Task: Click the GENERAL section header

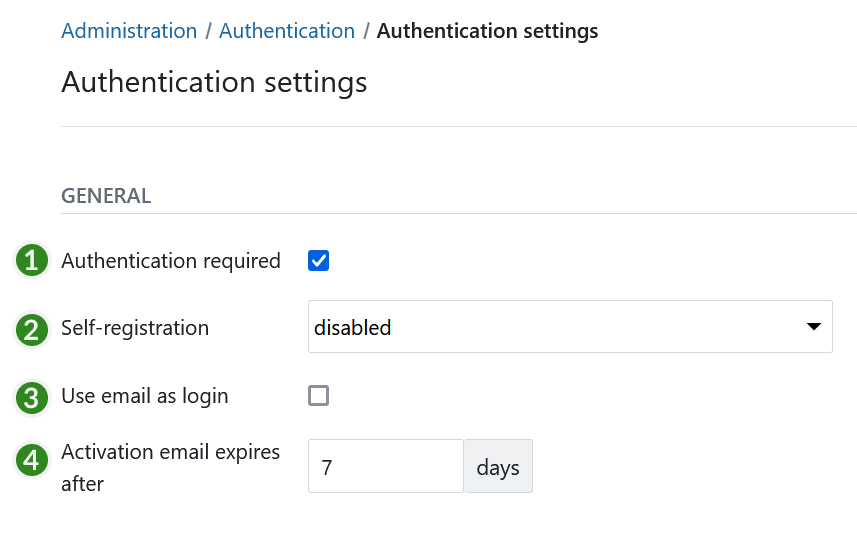Action: (x=106, y=196)
